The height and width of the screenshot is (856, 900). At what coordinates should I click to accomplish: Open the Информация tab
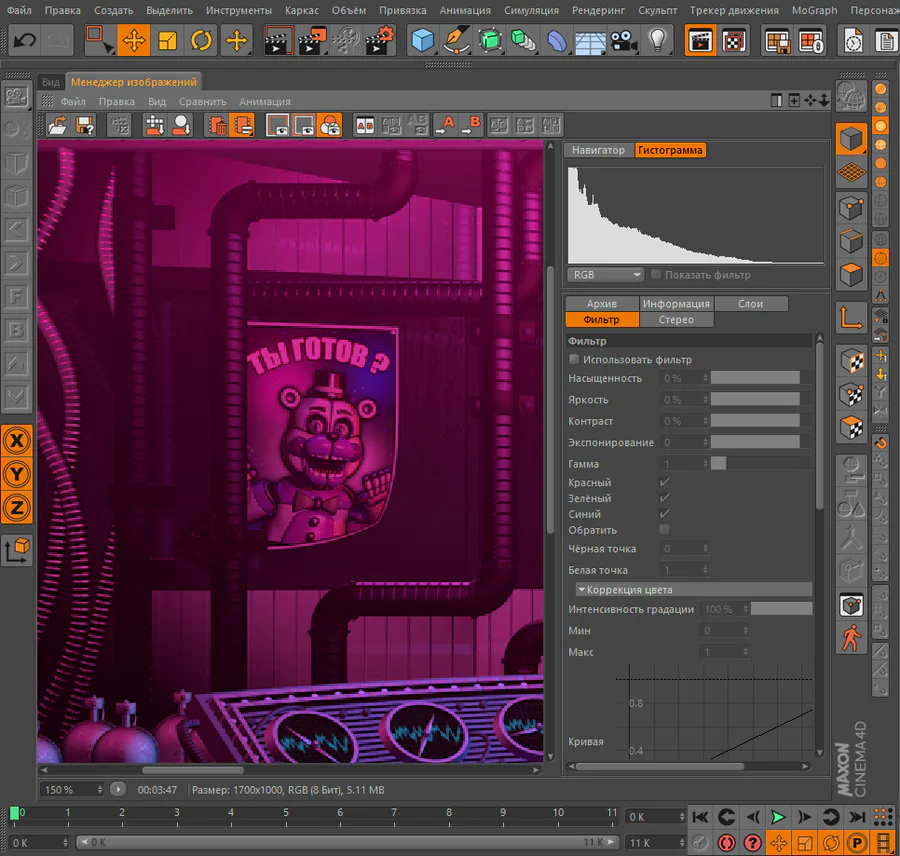[x=676, y=304]
